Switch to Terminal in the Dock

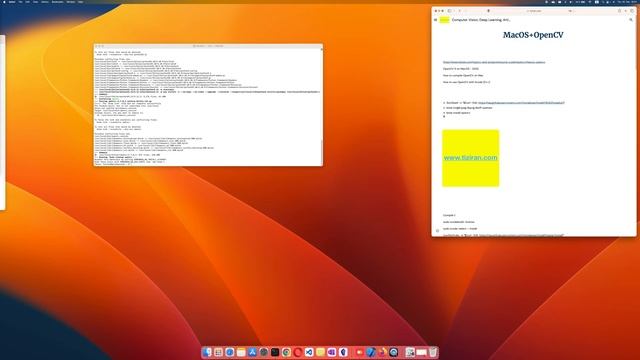[275, 352]
